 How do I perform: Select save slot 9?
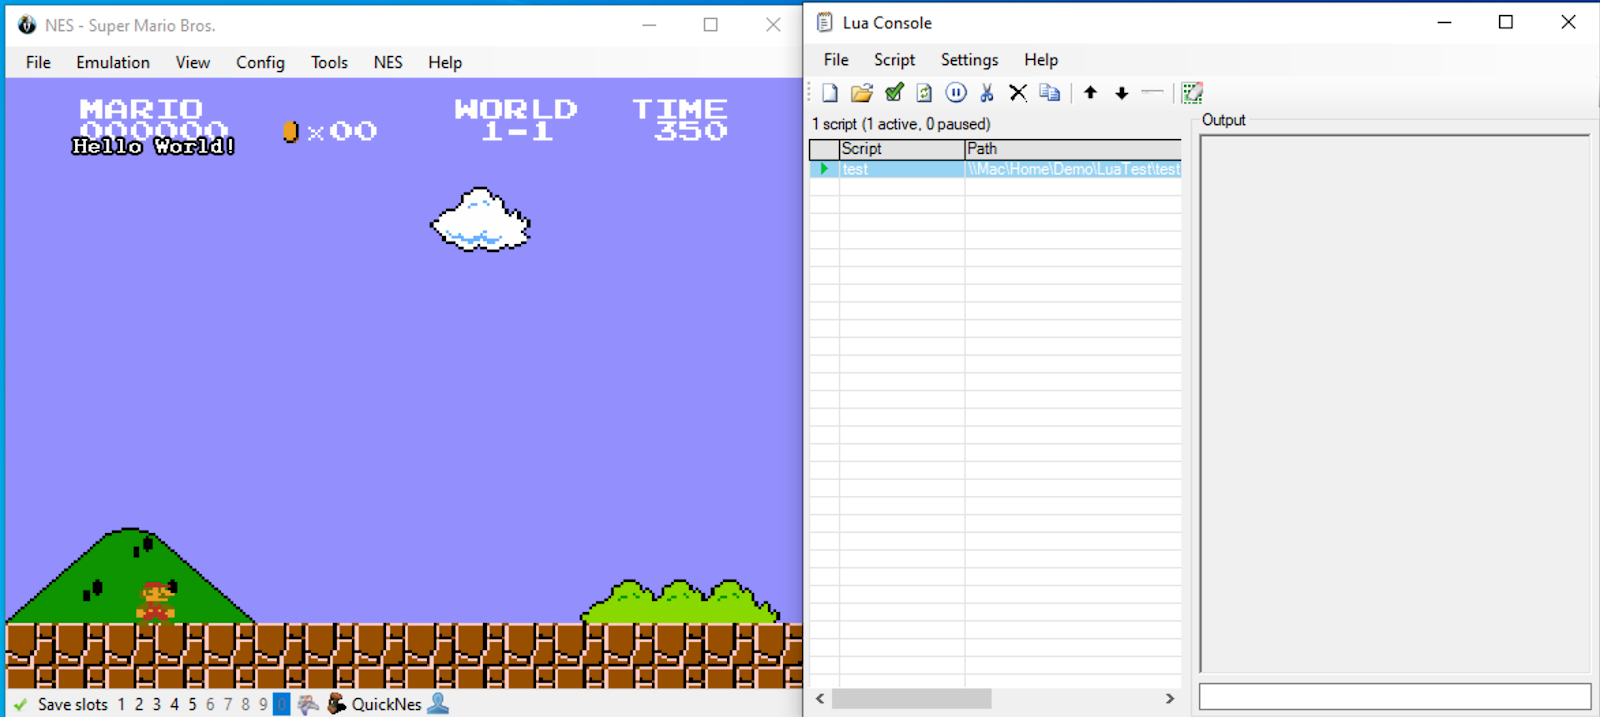click(263, 704)
